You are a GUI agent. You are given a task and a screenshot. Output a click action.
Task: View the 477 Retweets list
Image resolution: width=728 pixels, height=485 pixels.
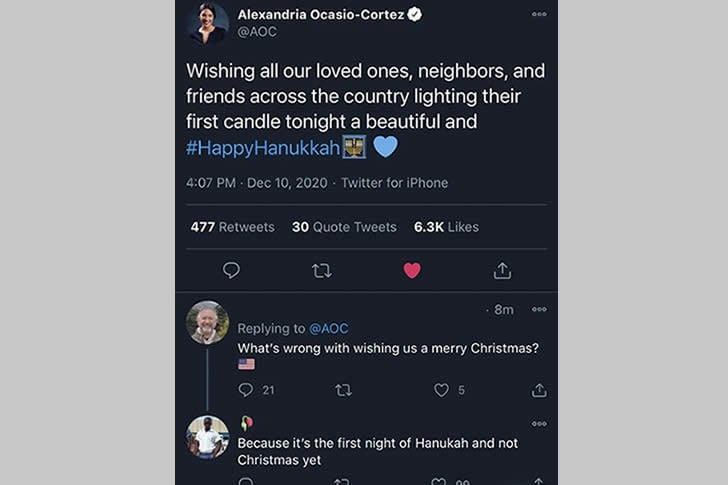pos(232,227)
